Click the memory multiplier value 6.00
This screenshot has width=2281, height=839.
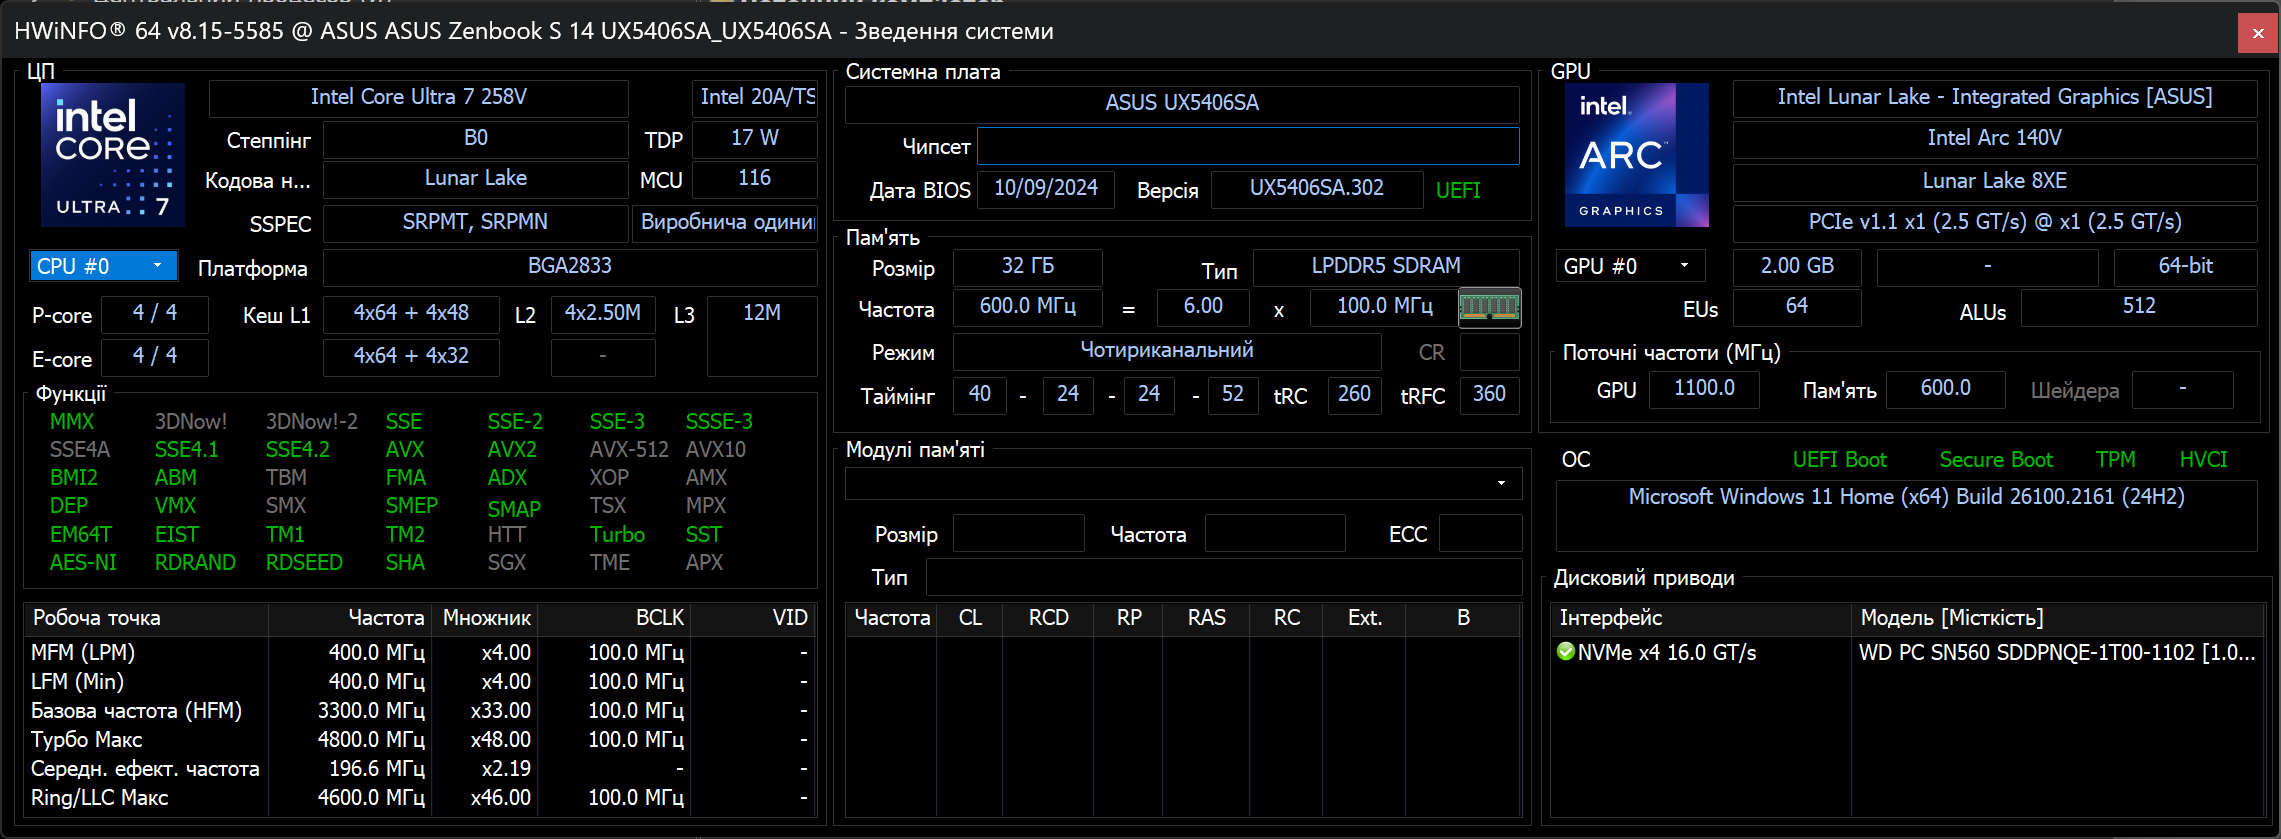[1203, 306]
